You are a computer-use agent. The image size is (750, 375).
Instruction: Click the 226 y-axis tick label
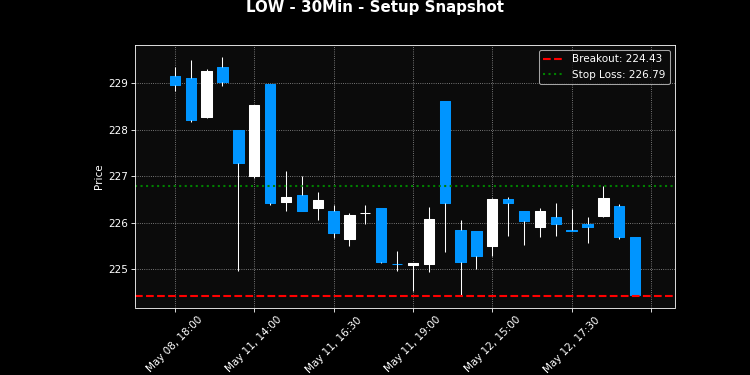coord(119,223)
